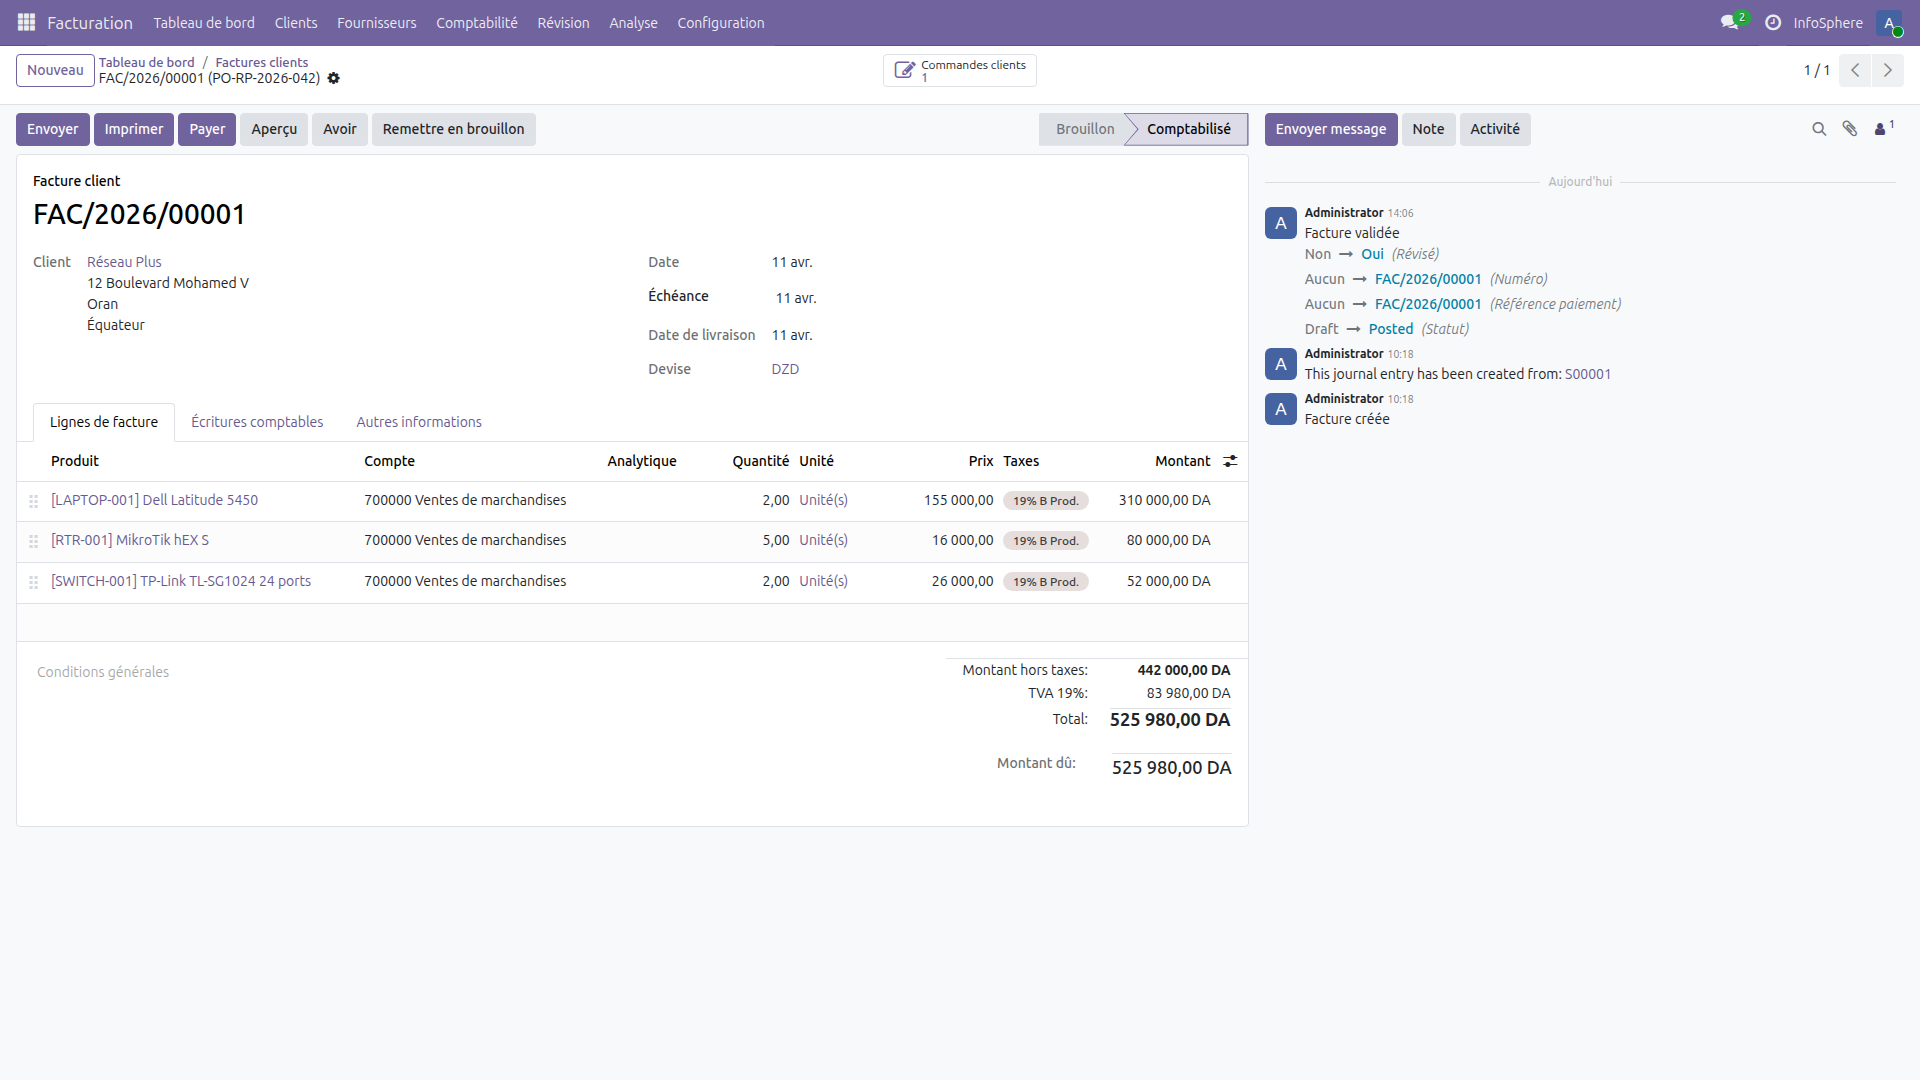Click the Conditions générales text field
The height and width of the screenshot is (1080, 1920).
102,671
